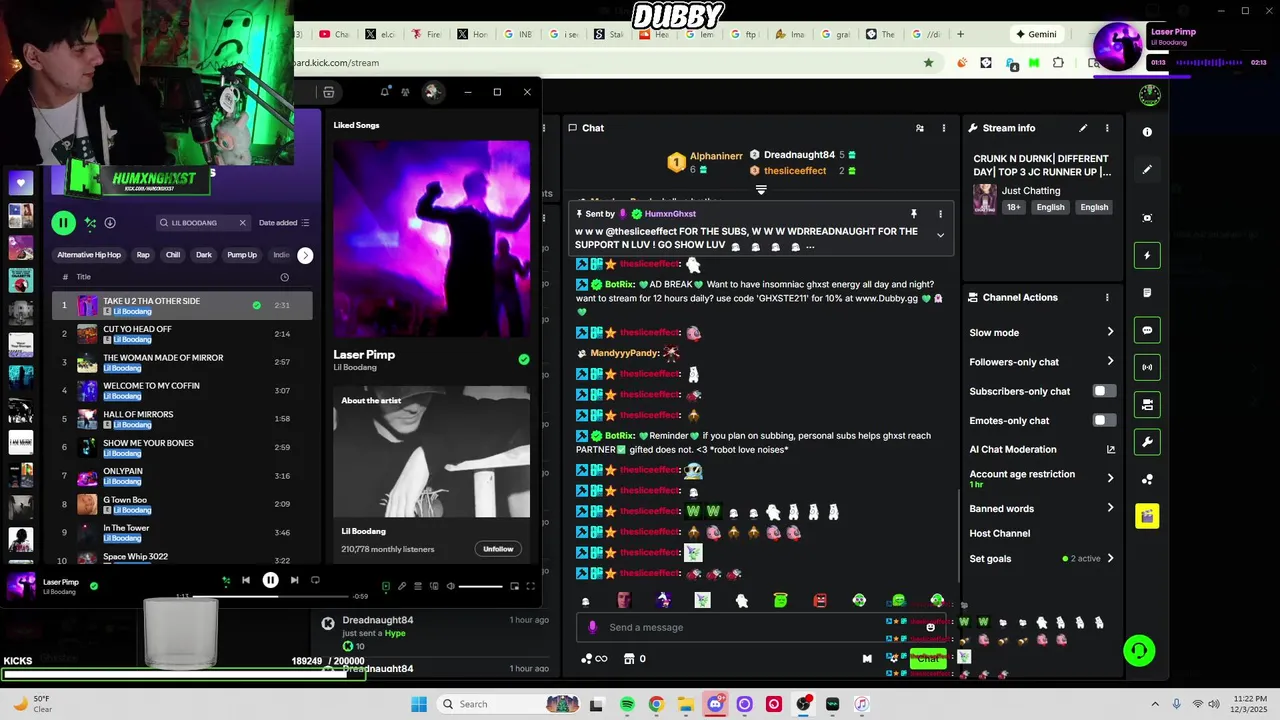The width and height of the screenshot is (1280, 720).
Task: Play CUT YO HEAD OFF track row
Action: 182,334
